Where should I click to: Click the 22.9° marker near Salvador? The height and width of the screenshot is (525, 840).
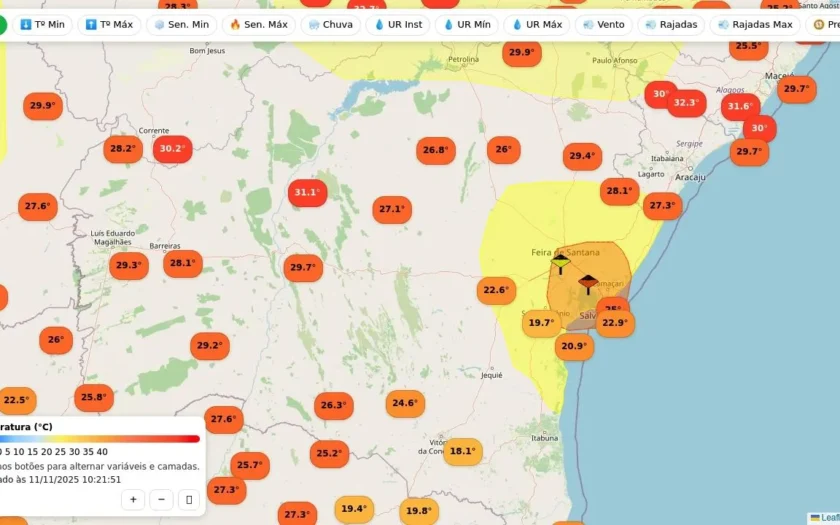[615, 323]
